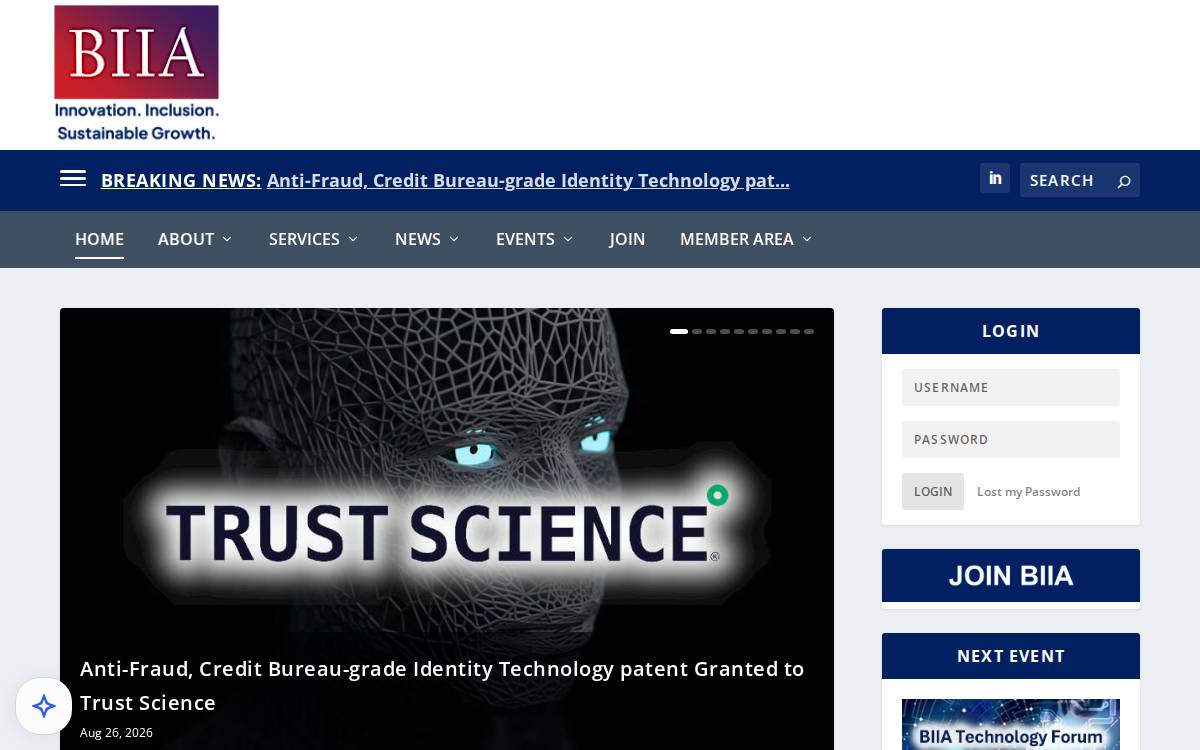Focus the Password field
The height and width of the screenshot is (750, 1200).
click(1011, 439)
